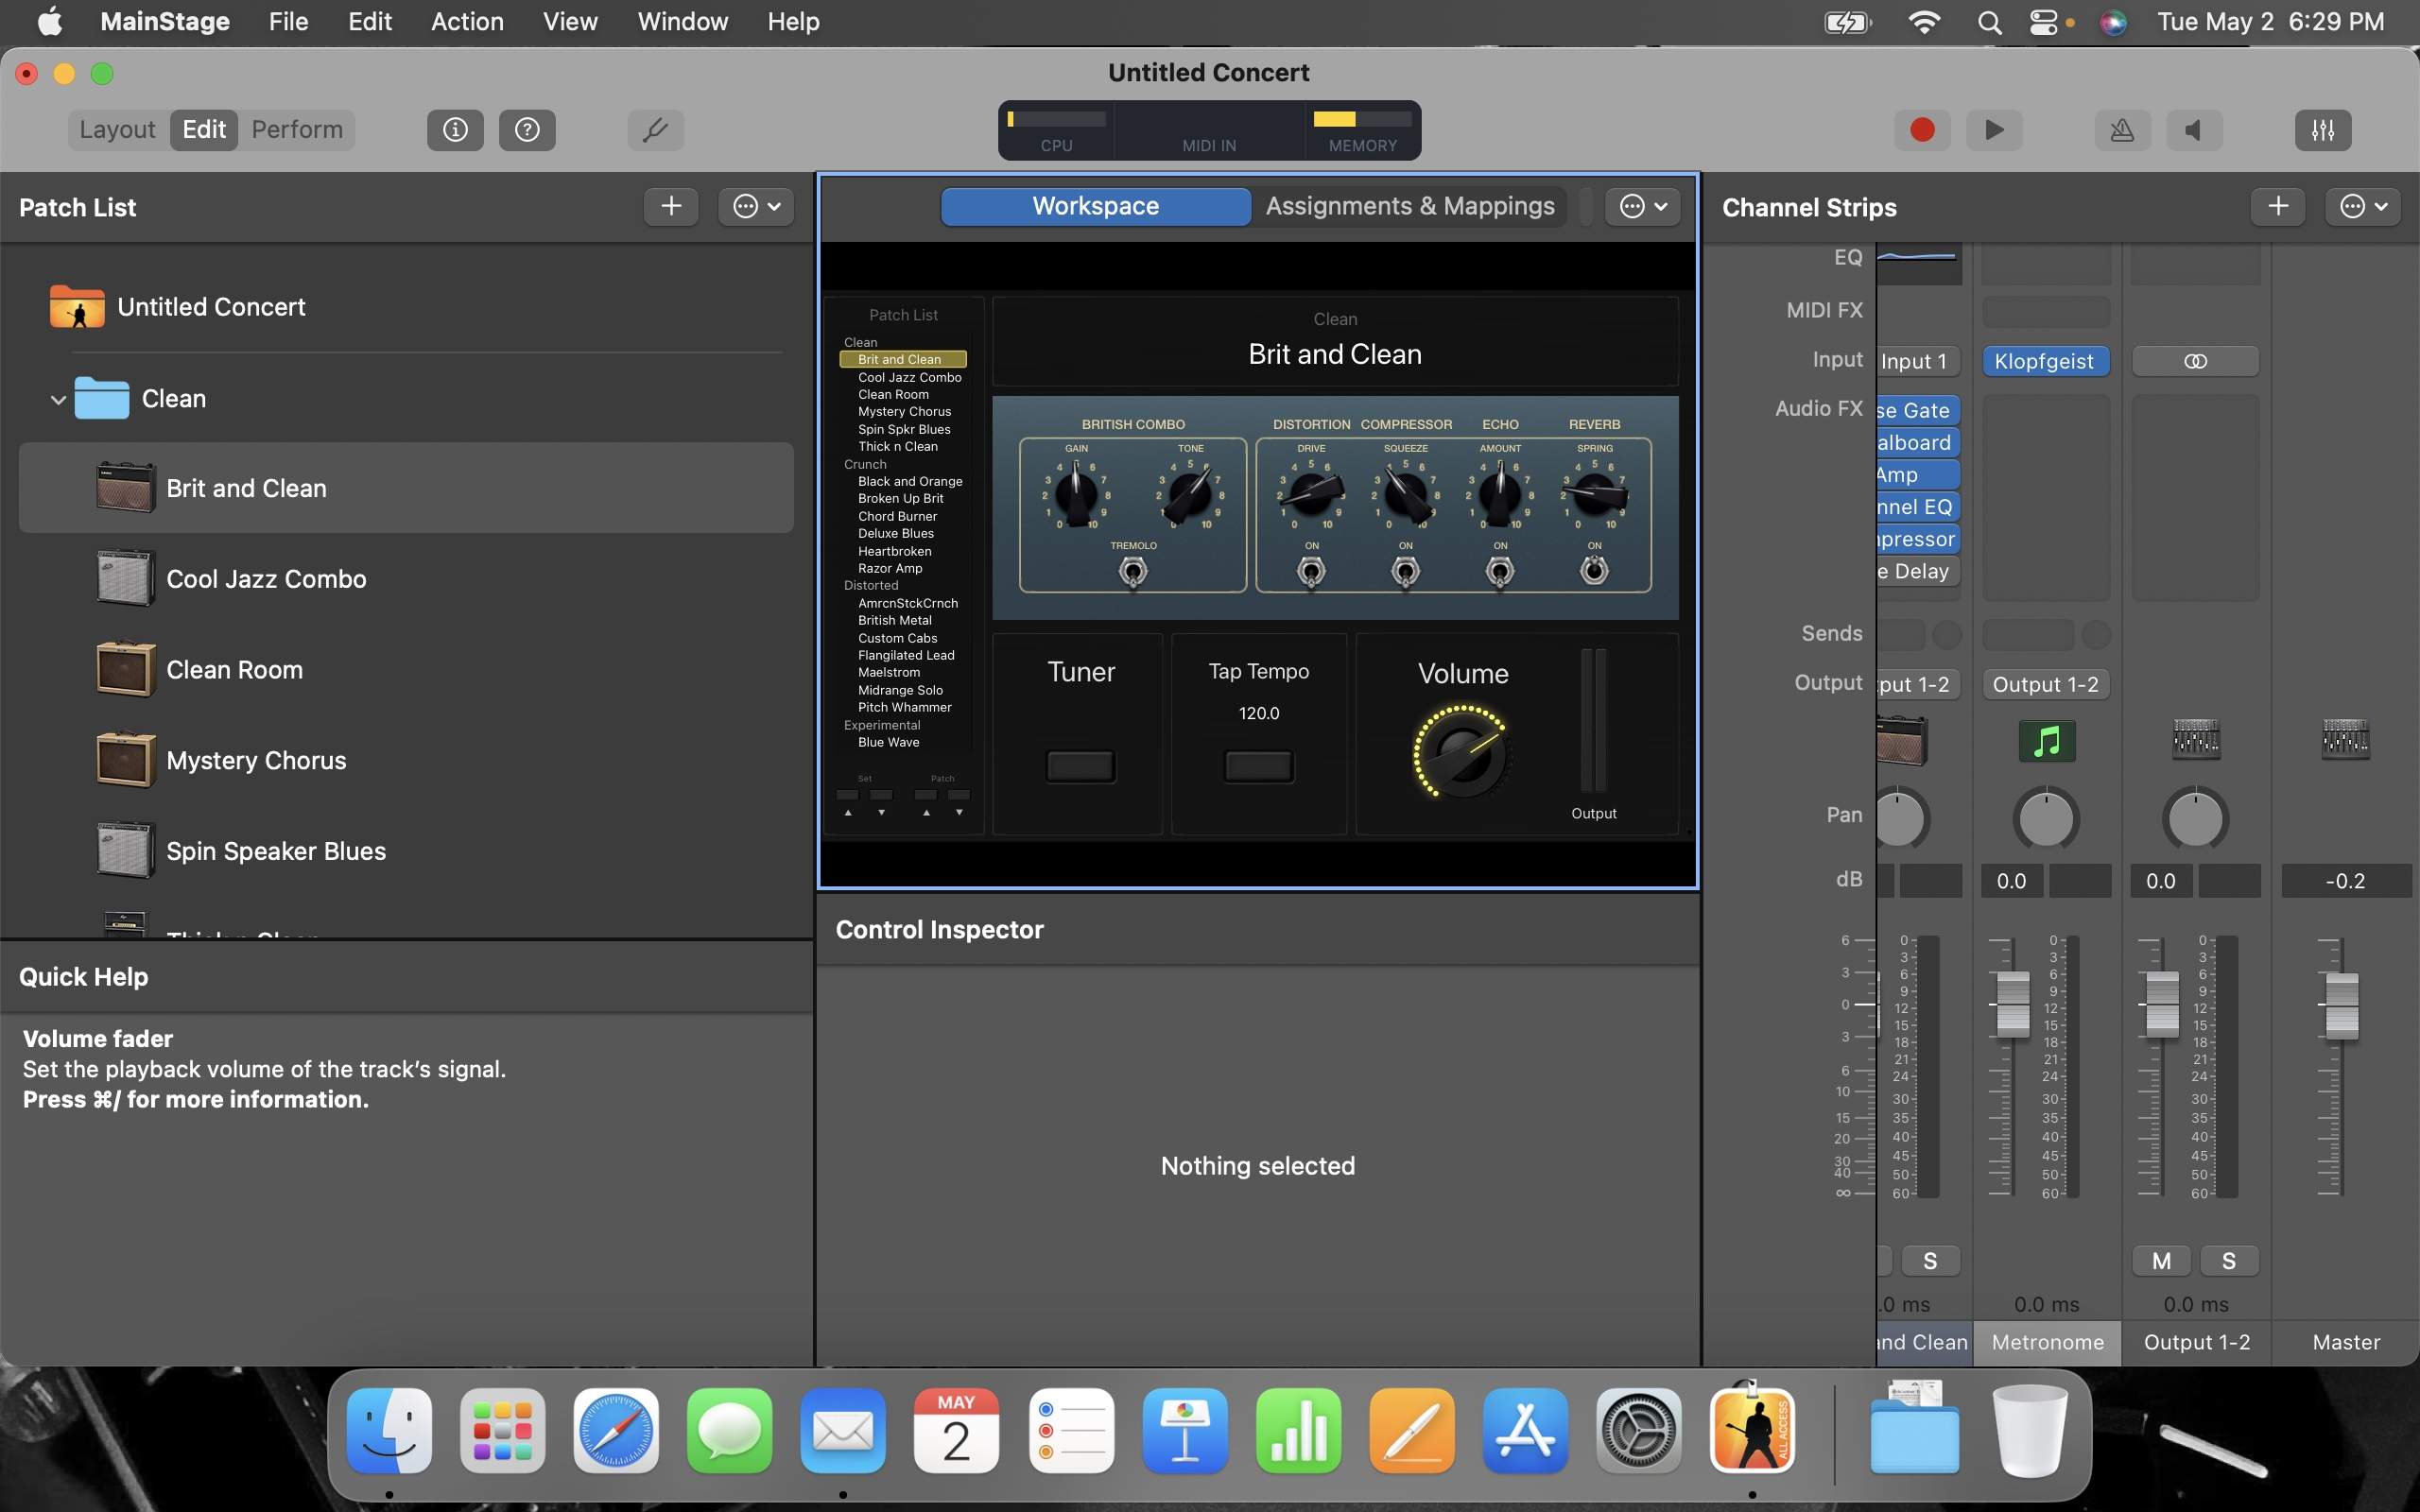Open Metronome Output 1-2 output slot

pyautogui.click(x=2045, y=685)
